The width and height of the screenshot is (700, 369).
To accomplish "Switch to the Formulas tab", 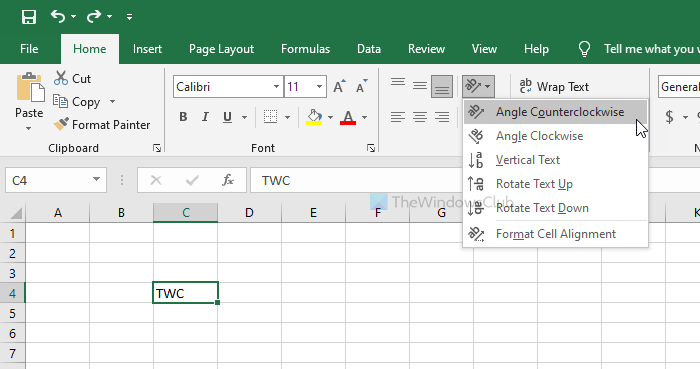I will pyautogui.click(x=305, y=49).
